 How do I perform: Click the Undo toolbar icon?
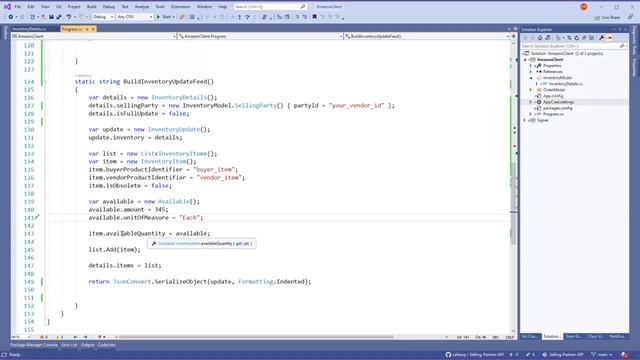pos(69,17)
